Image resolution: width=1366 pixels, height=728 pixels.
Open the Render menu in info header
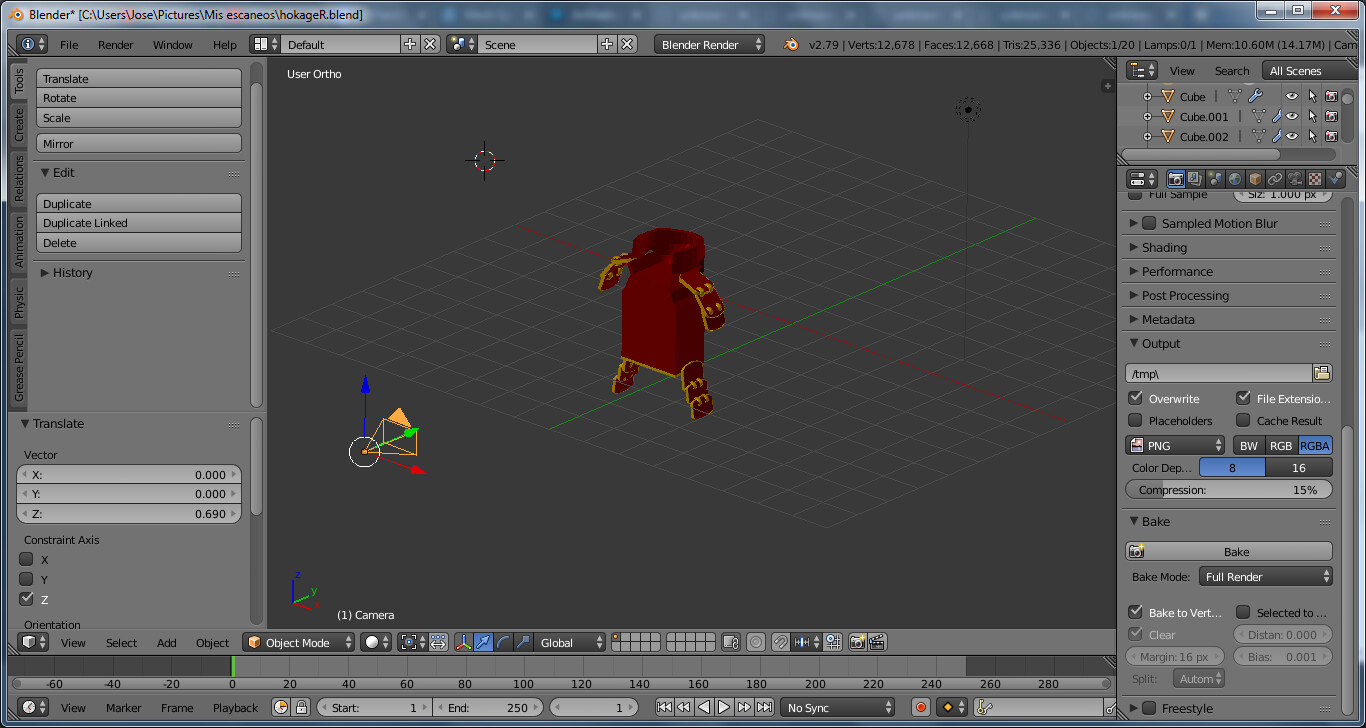click(116, 44)
